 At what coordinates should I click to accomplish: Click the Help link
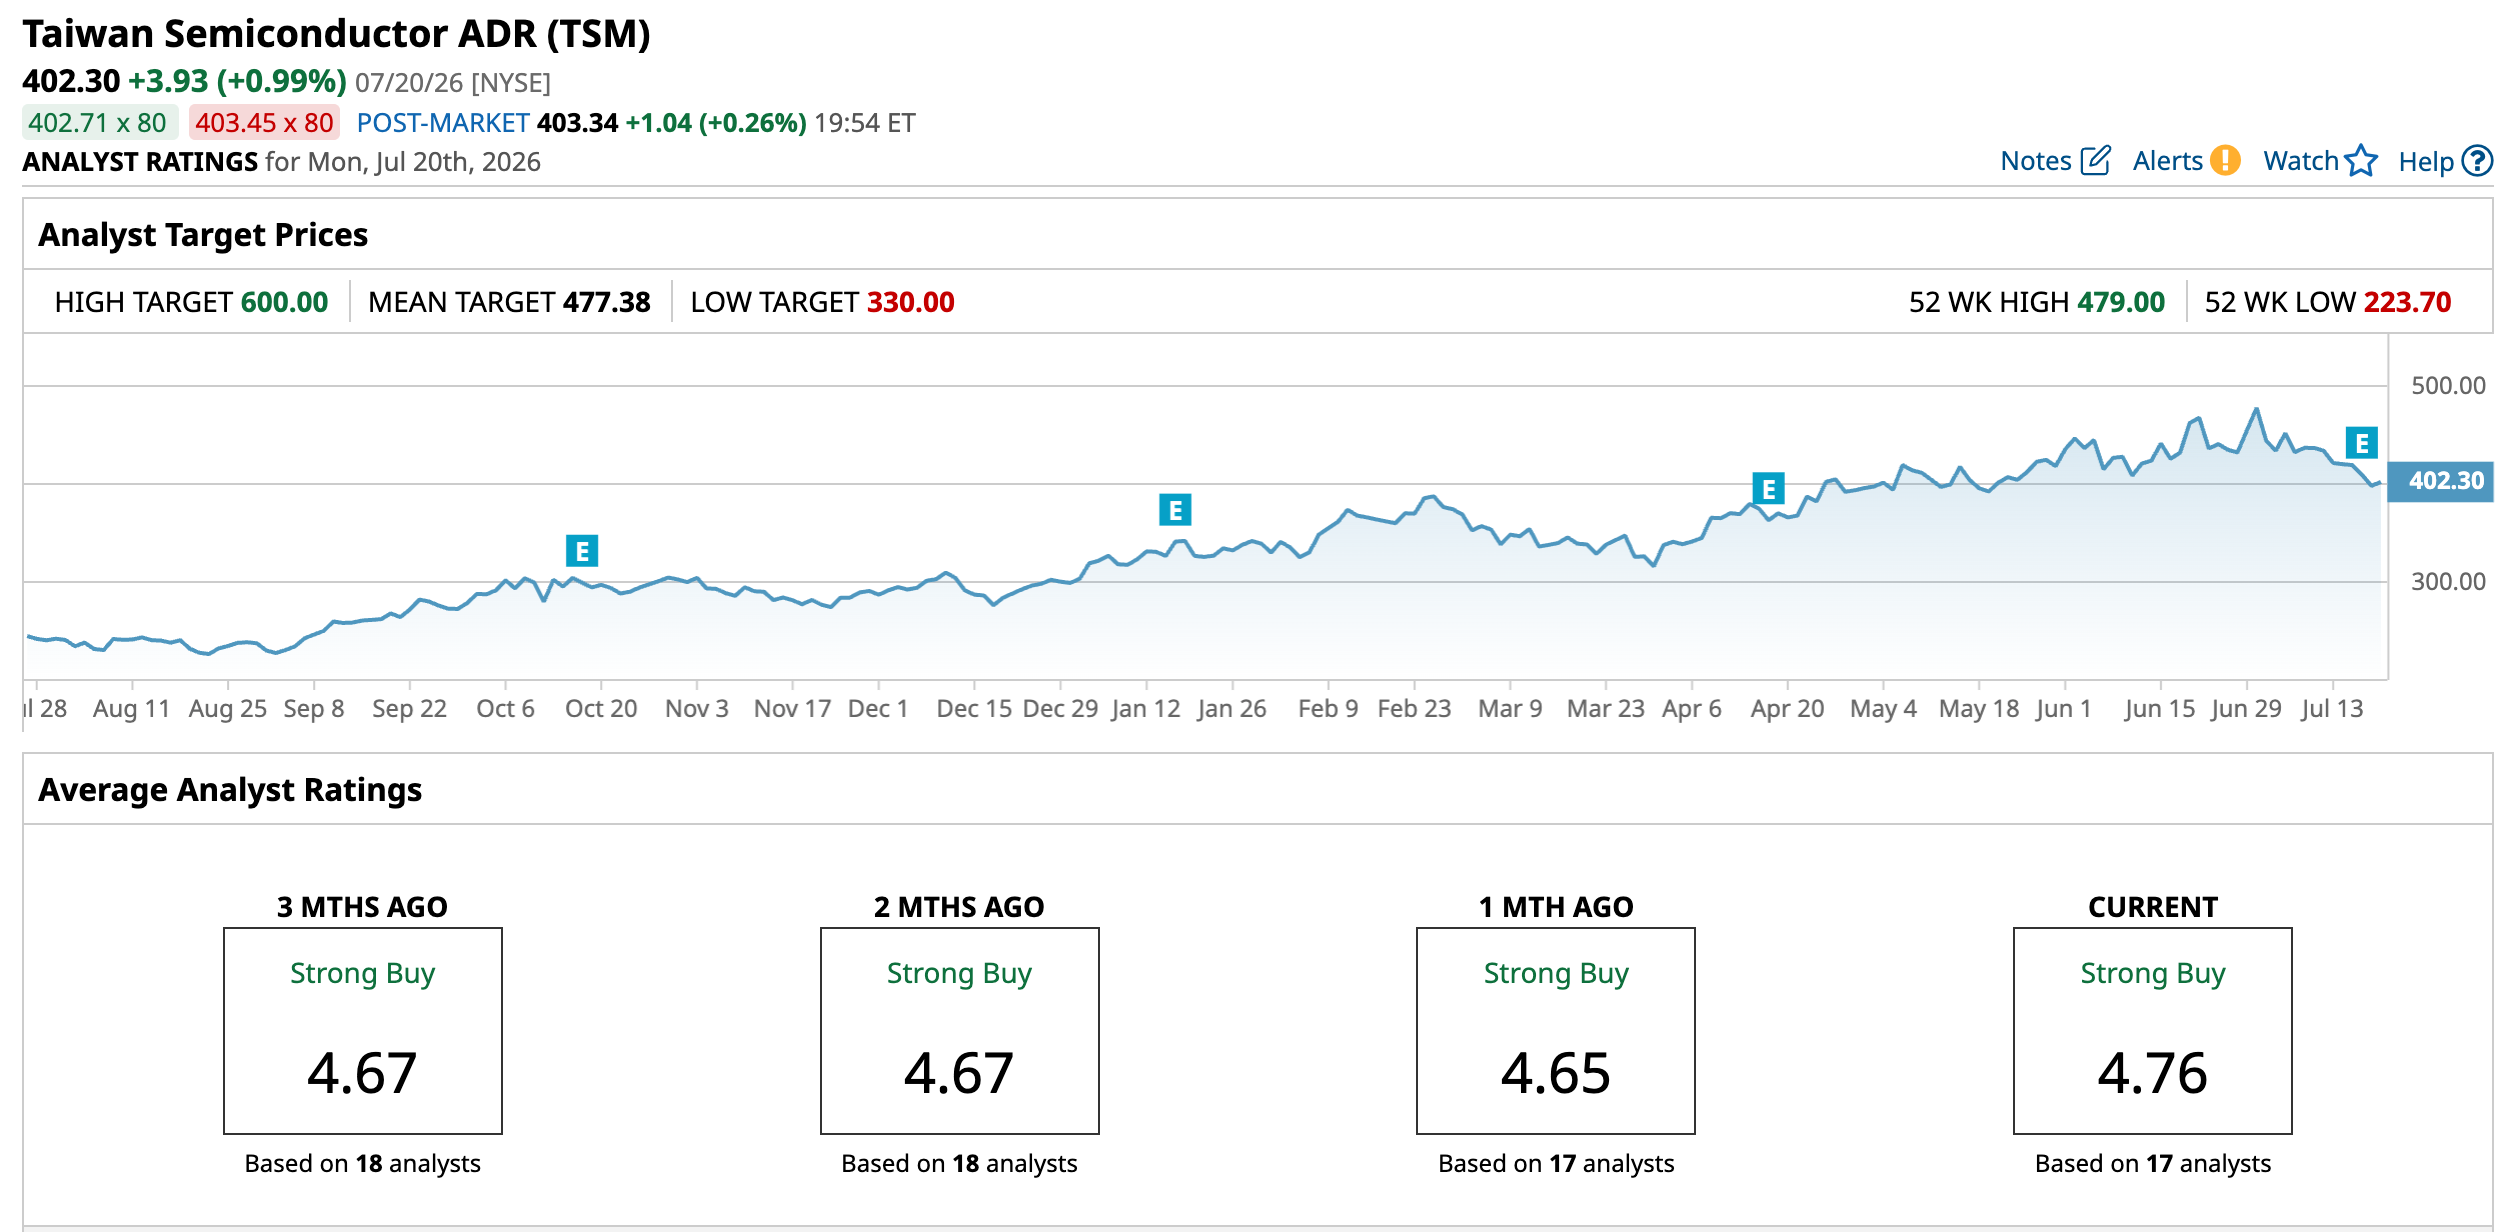pos(2426,162)
